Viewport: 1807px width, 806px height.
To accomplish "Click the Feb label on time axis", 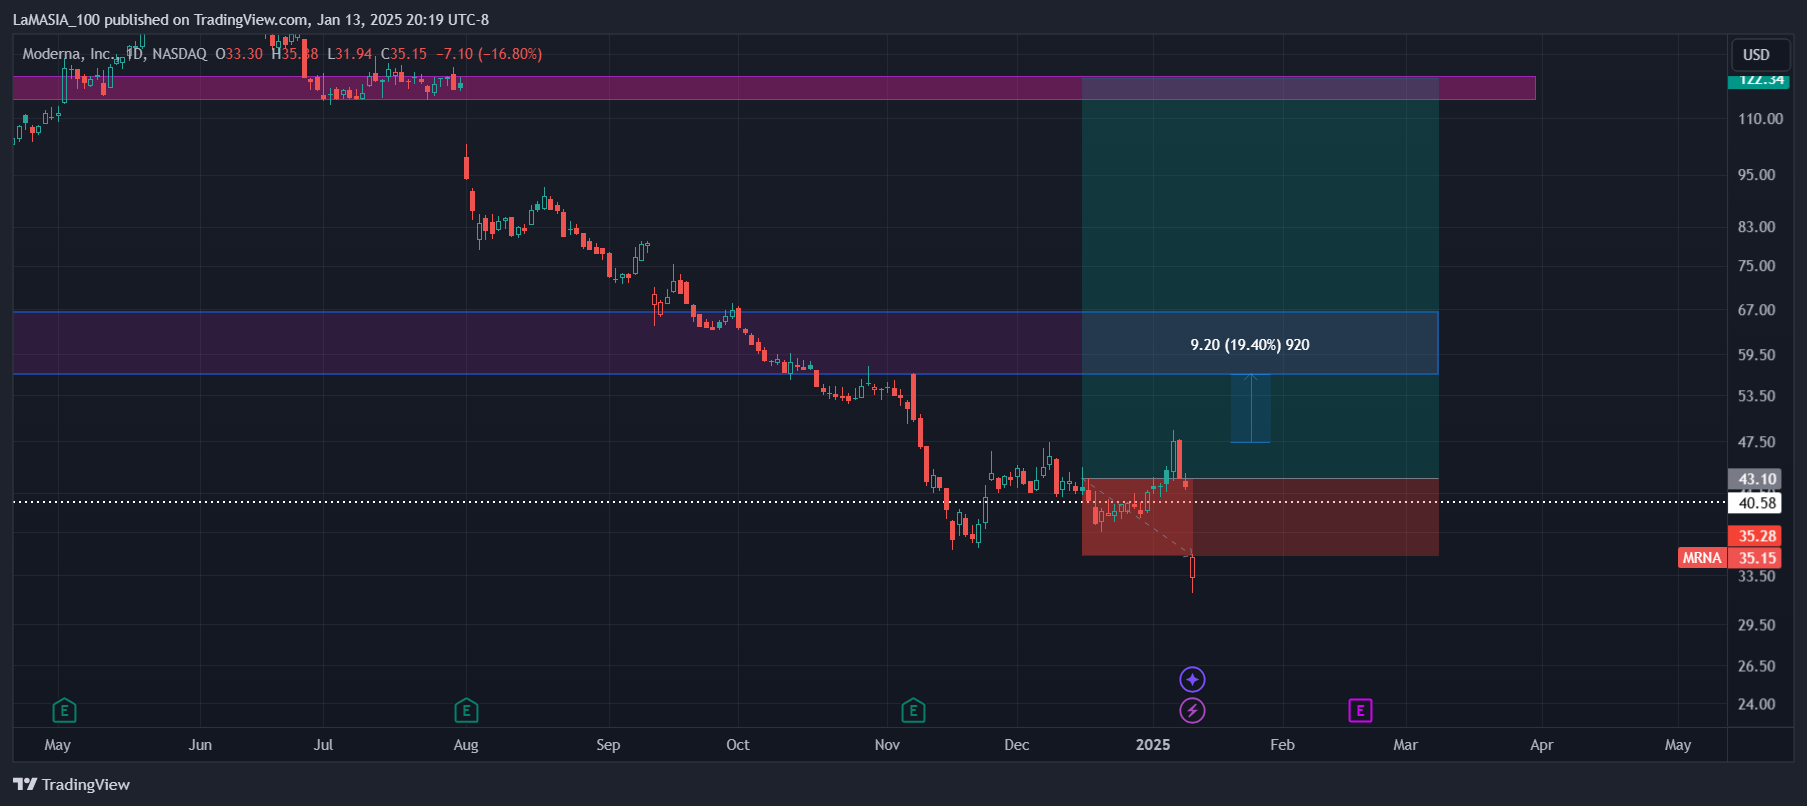I will coord(1282,745).
